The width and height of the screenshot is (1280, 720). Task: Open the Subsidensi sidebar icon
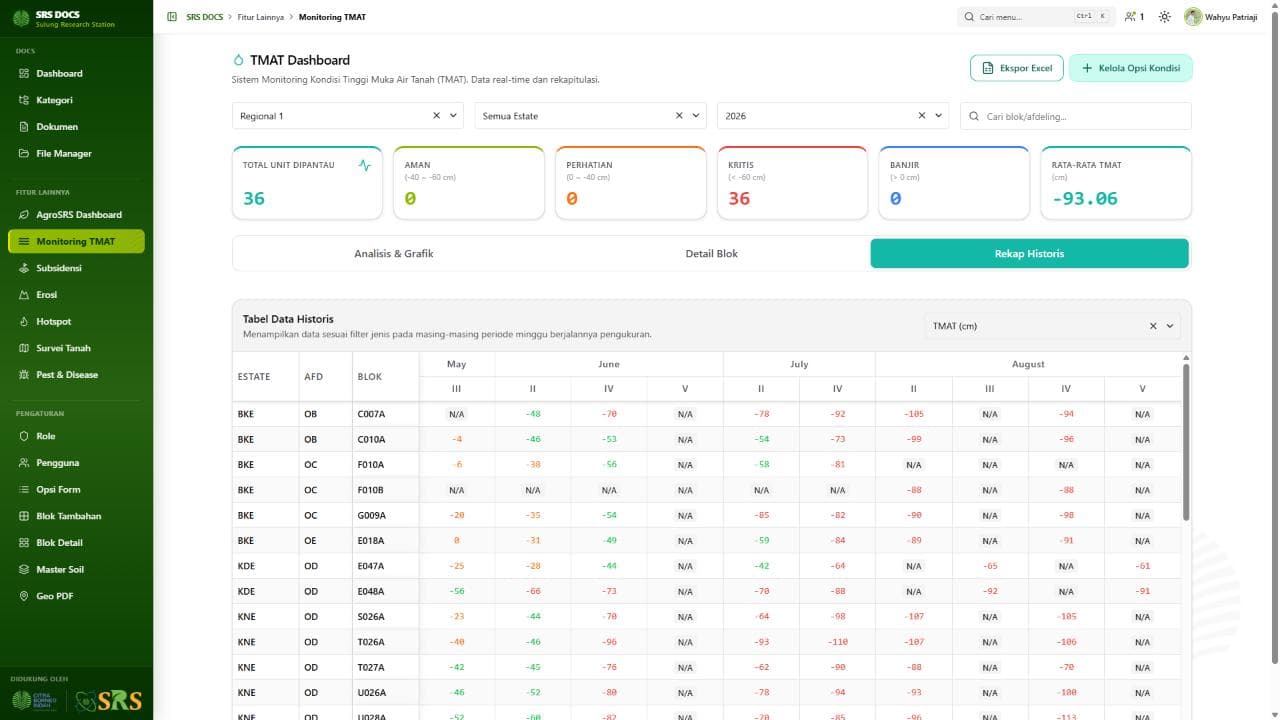[x=24, y=268]
